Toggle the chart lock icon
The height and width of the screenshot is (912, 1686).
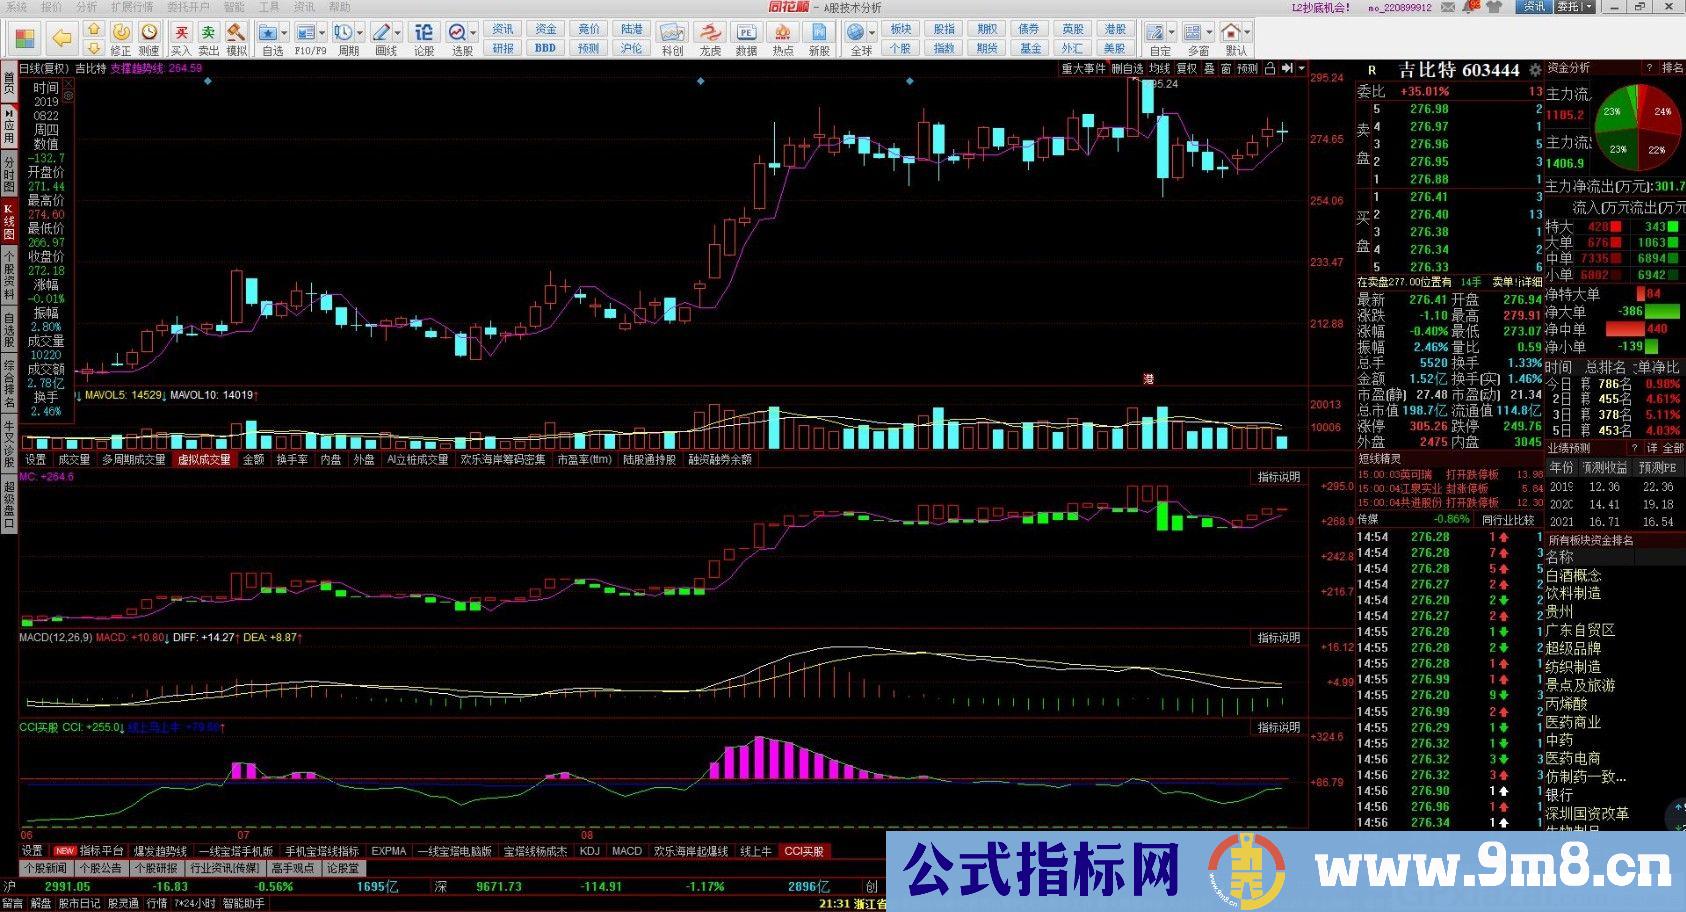click(1270, 68)
